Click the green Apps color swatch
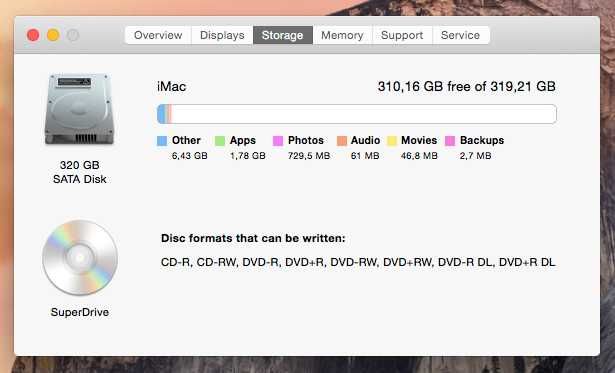The width and height of the screenshot is (615, 373). pyautogui.click(x=220, y=141)
